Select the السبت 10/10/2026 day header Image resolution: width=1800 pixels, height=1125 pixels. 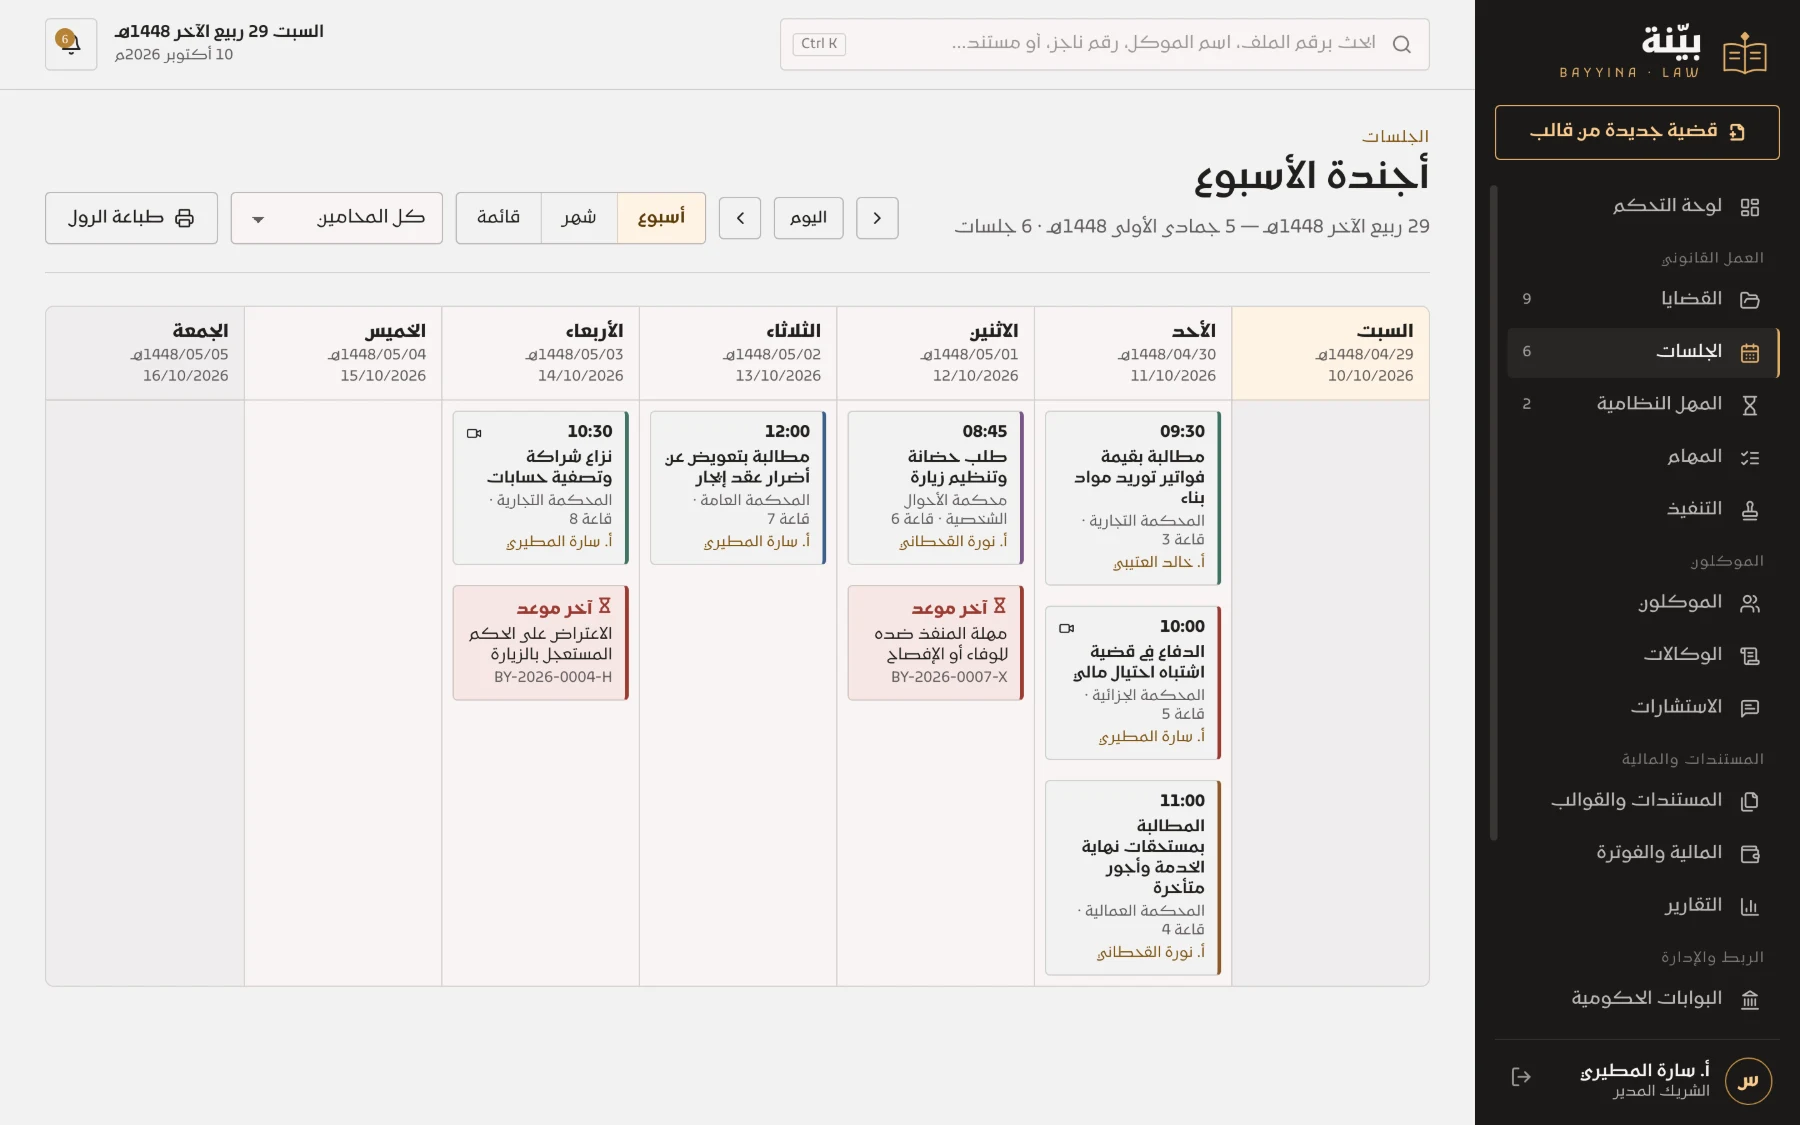coord(1331,353)
